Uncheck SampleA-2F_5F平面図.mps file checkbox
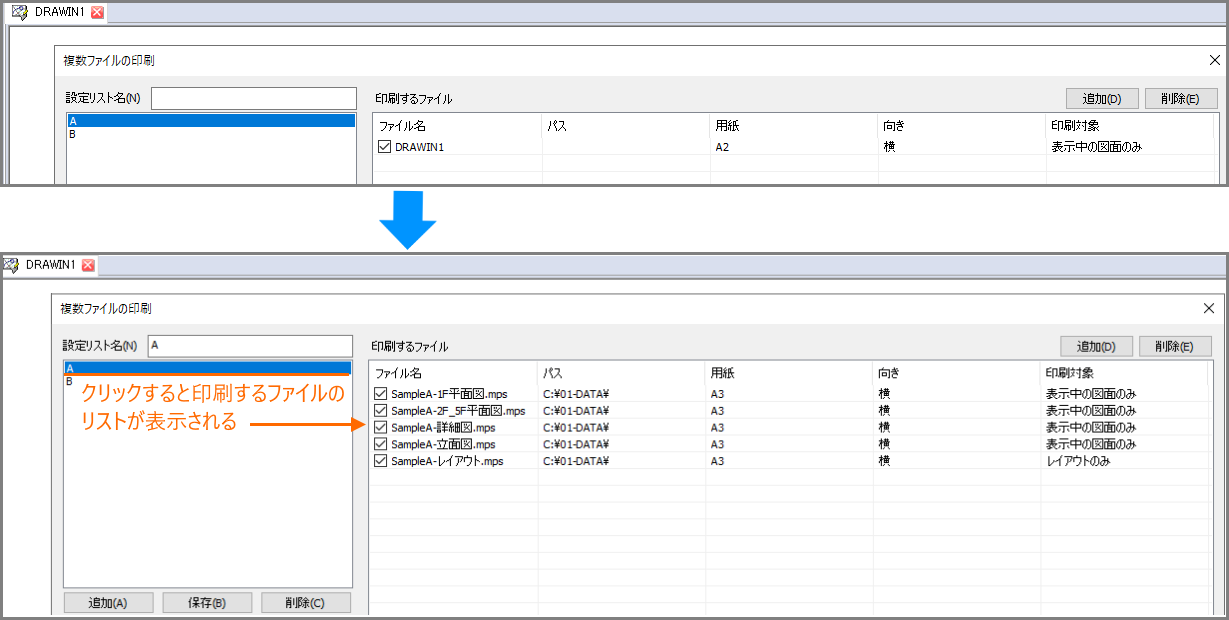Viewport: 1229px width, 620px height. coord(381,411)
